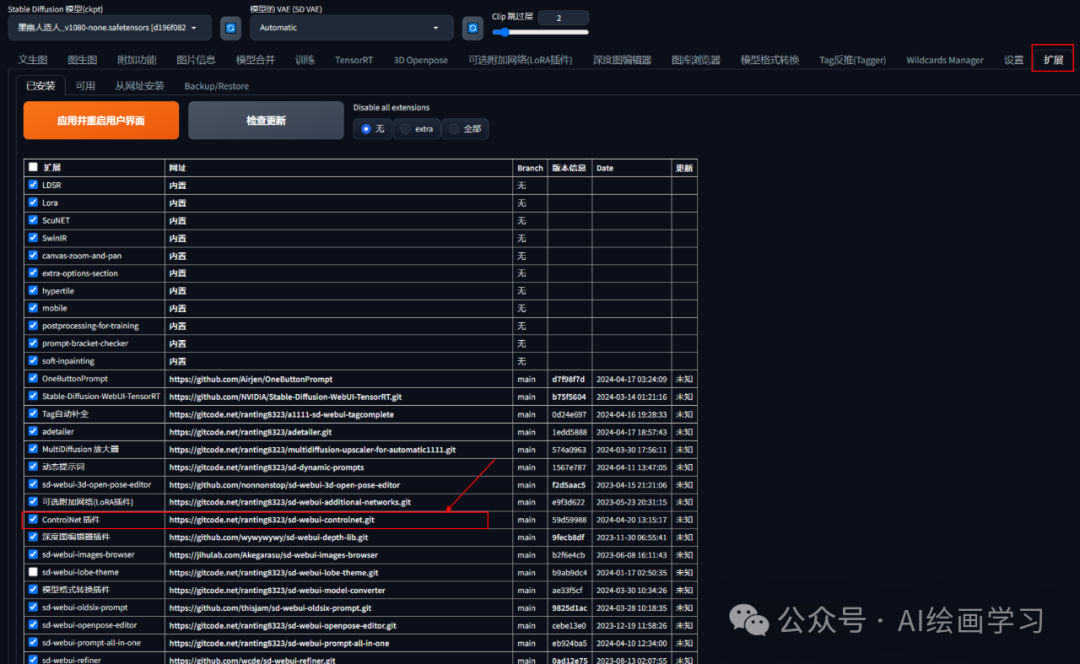Open the 深度图编辑器 tab
Viewport: 1080px width, 664px height.
(x=622, y=60)
